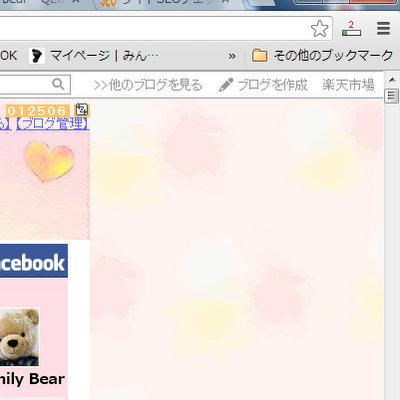Click the magnifier search icon
This screenshot has width=400, height=400.
point(58,84)
